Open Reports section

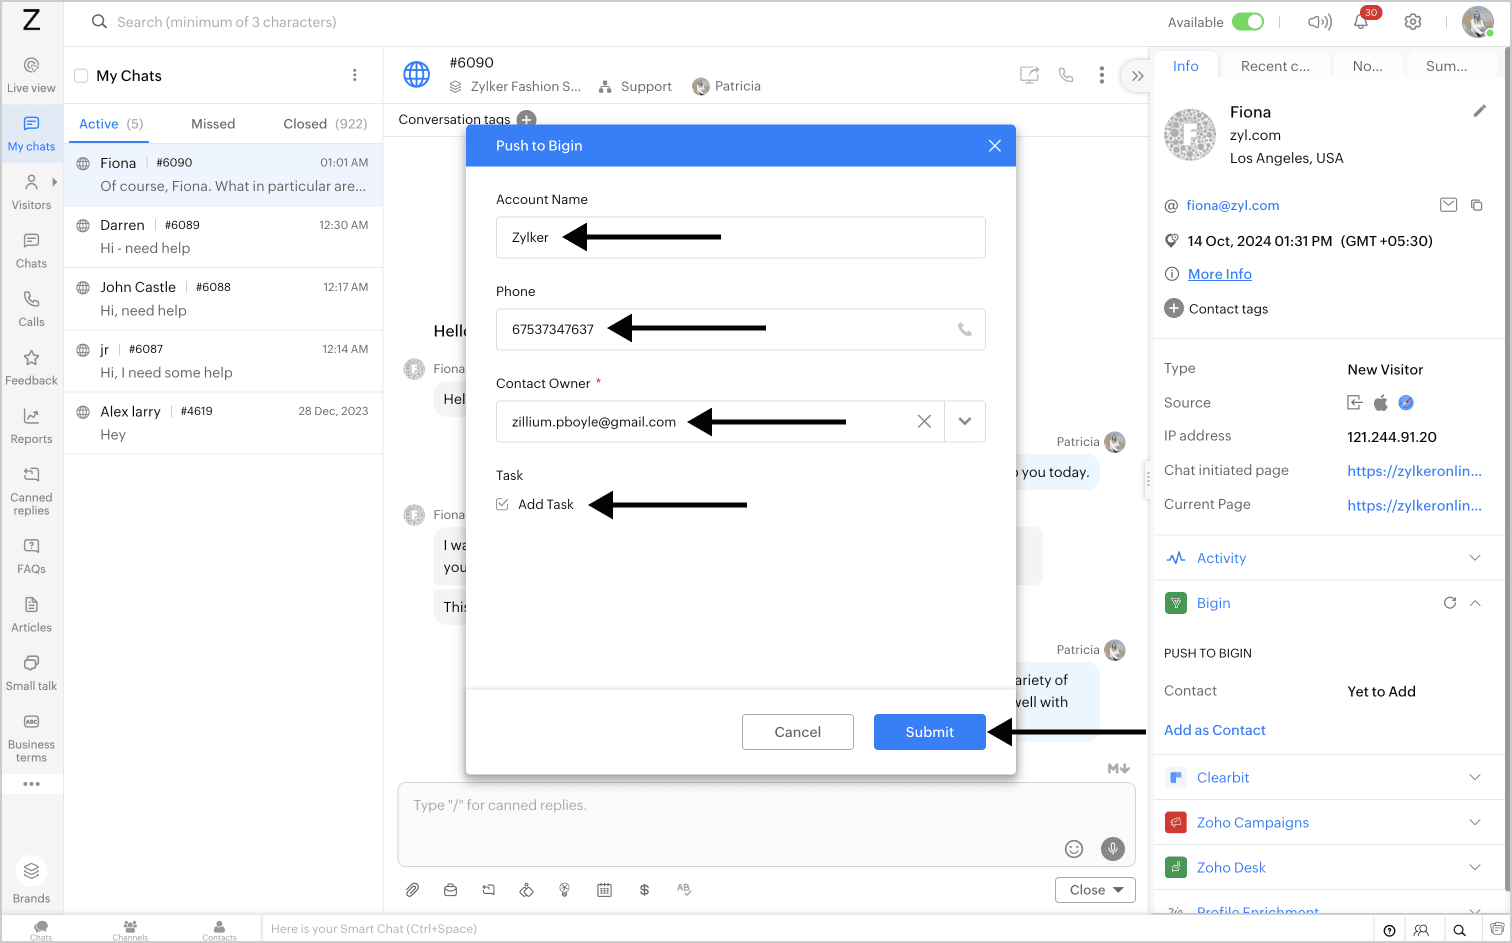[x=32, y=426]
